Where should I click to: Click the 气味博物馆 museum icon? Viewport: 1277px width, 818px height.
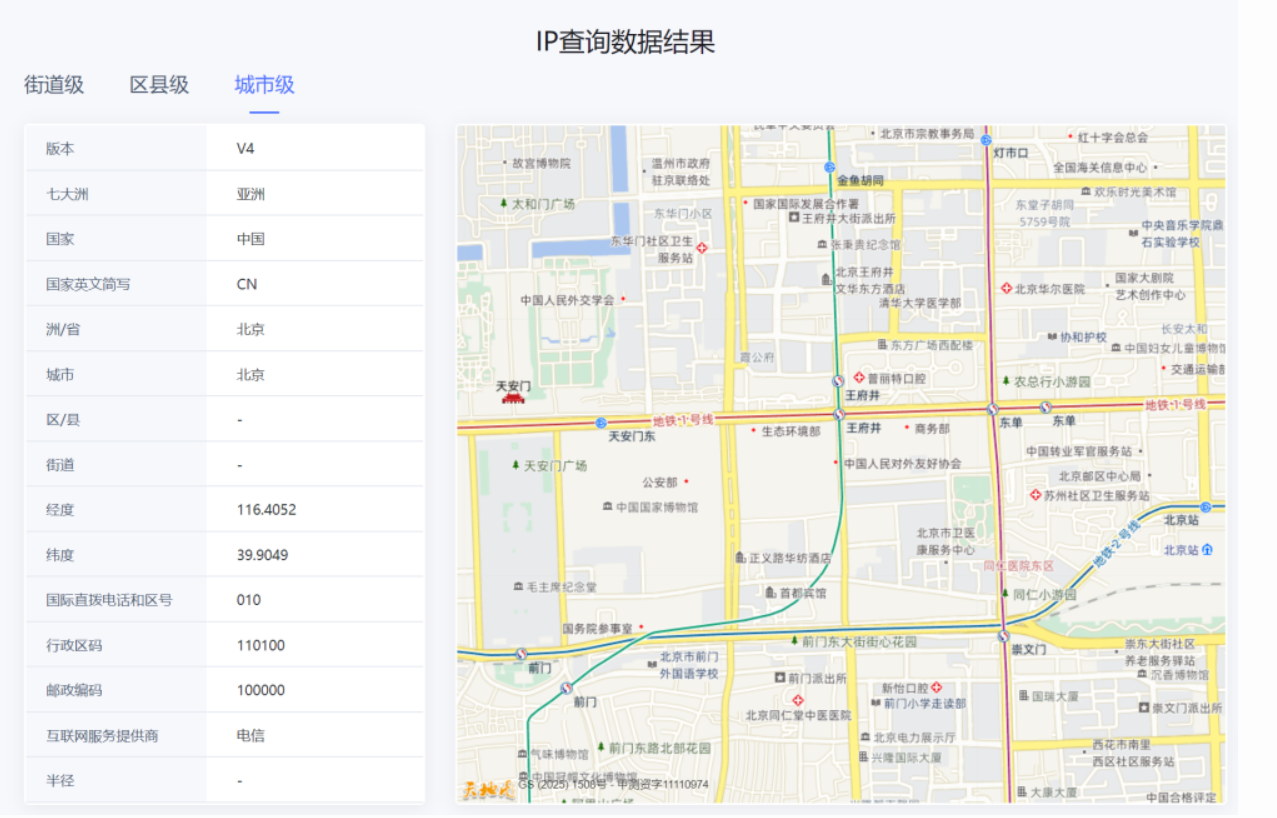point(521,753)
